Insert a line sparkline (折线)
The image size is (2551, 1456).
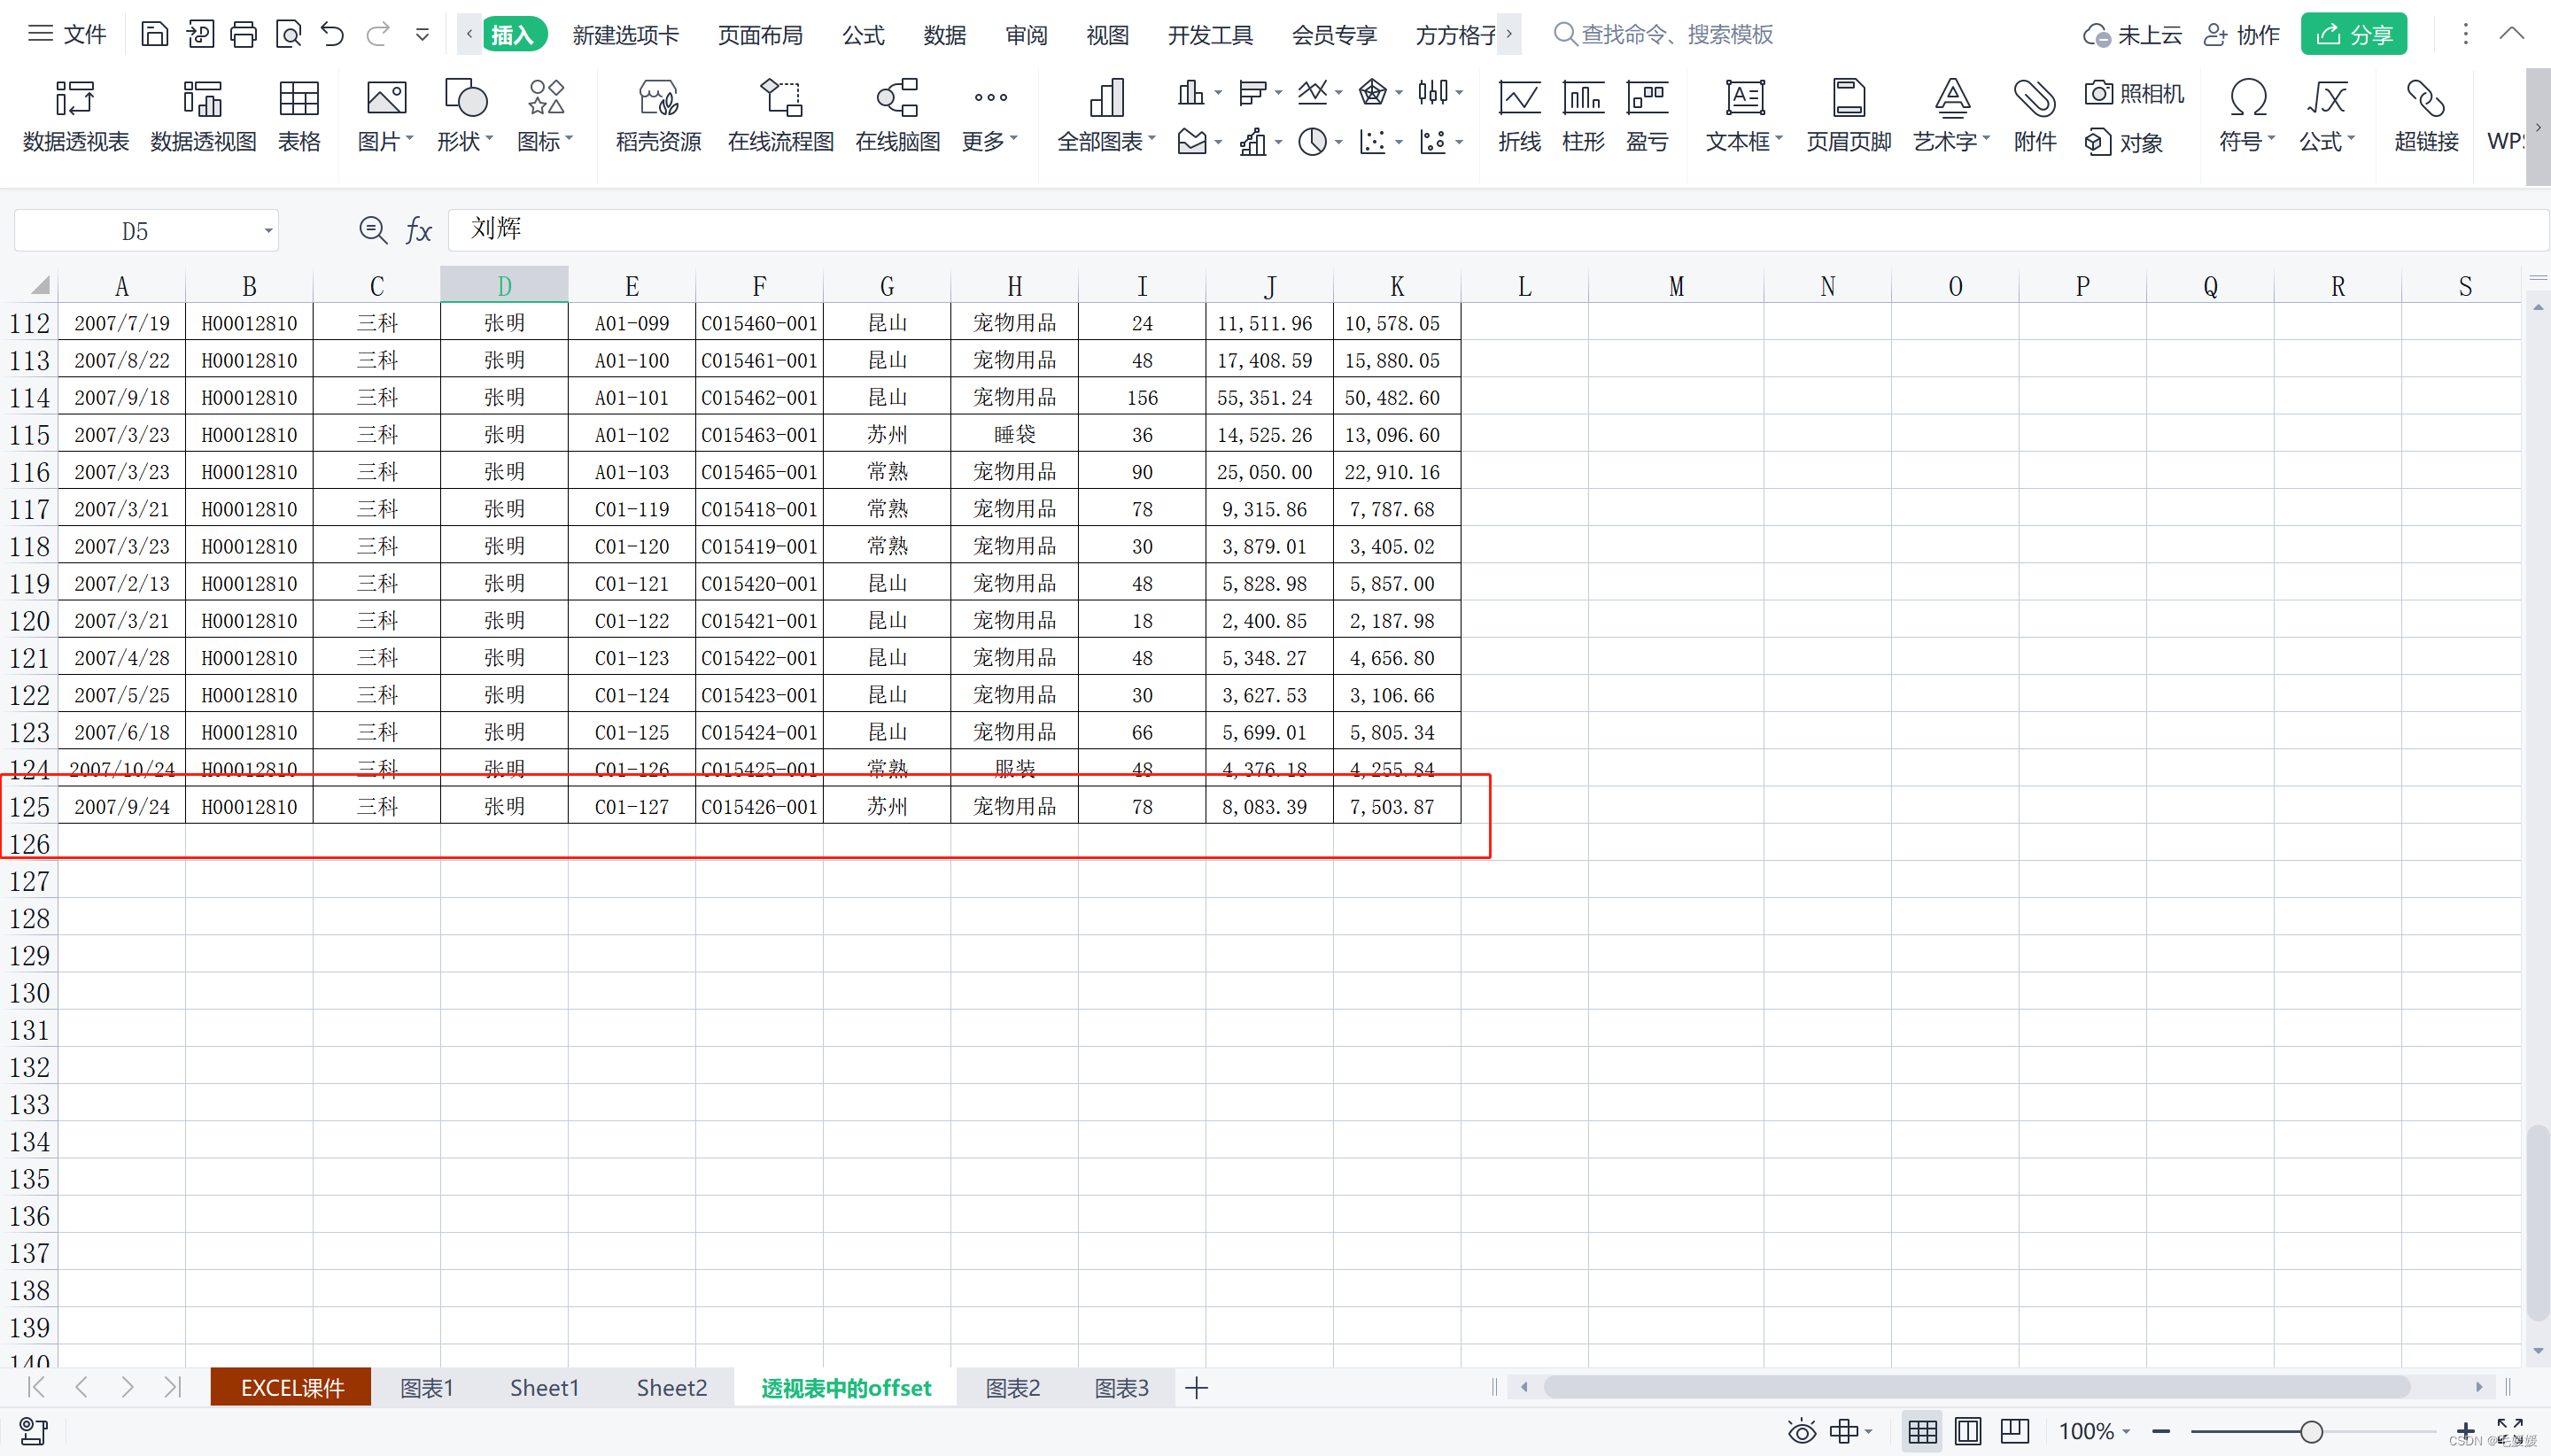(x=1519, y=116)
